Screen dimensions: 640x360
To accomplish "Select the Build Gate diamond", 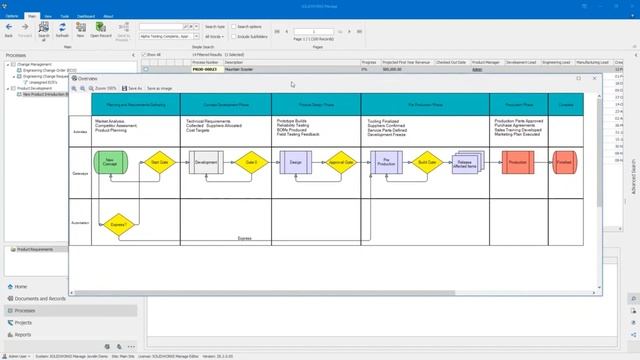I will point(427,162).
